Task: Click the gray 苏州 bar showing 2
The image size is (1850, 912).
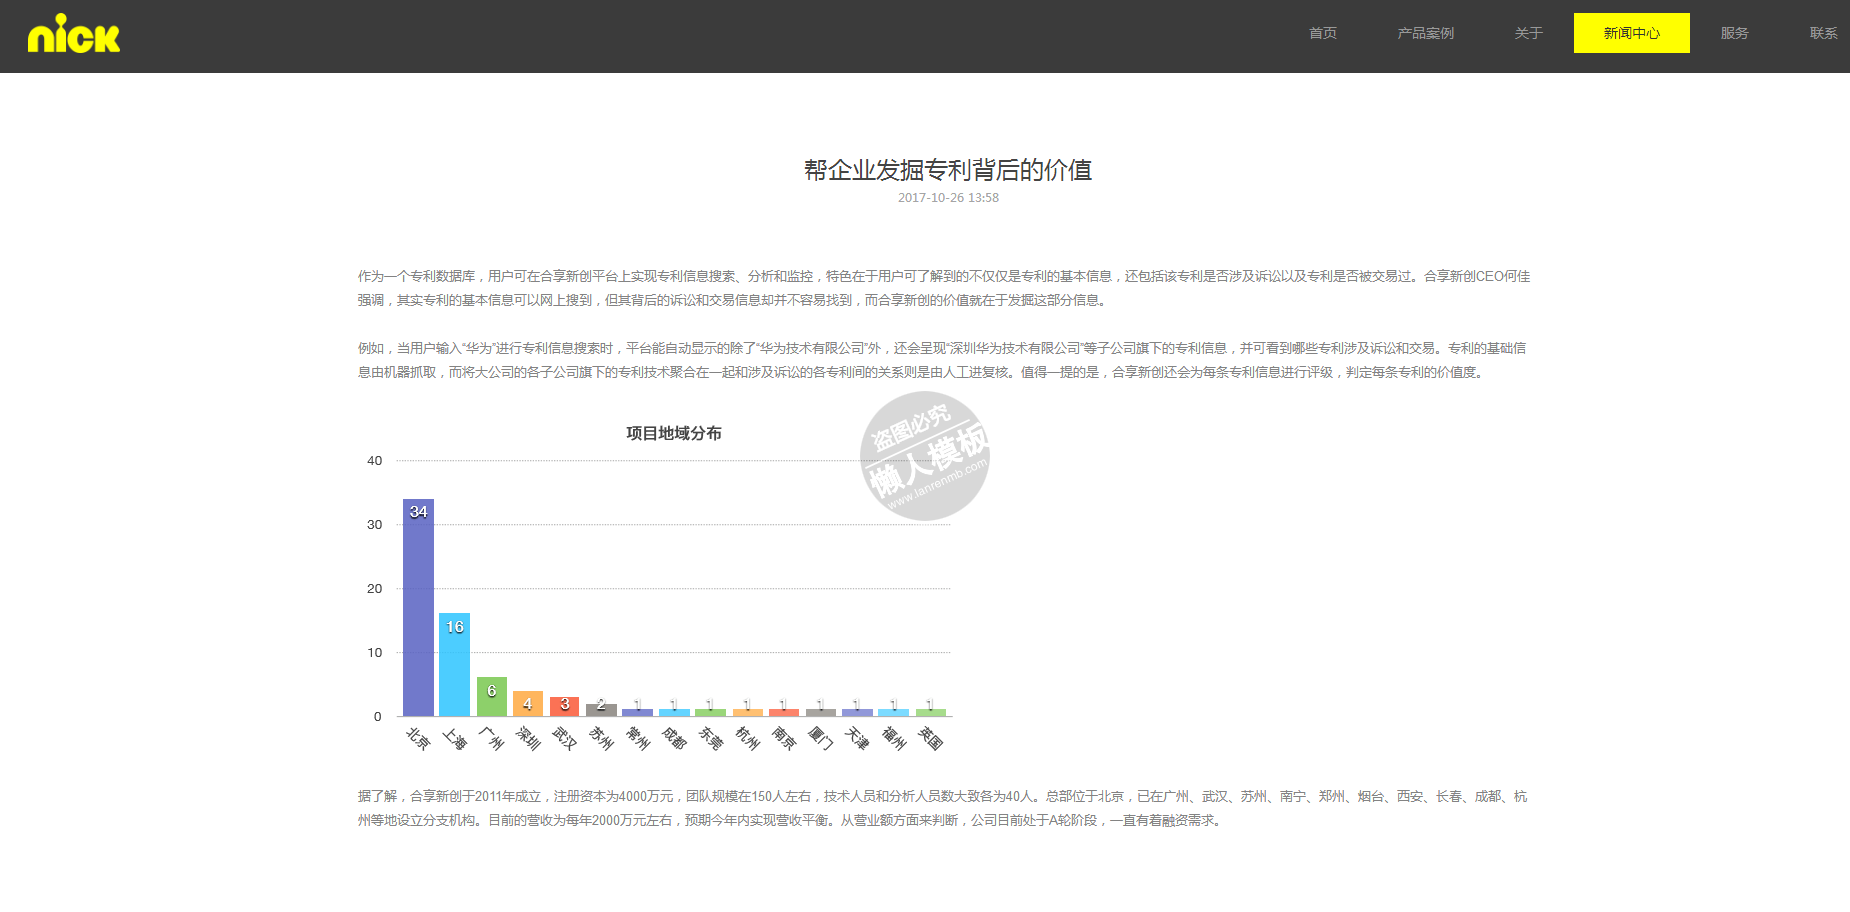Action: tap(601, 710)
